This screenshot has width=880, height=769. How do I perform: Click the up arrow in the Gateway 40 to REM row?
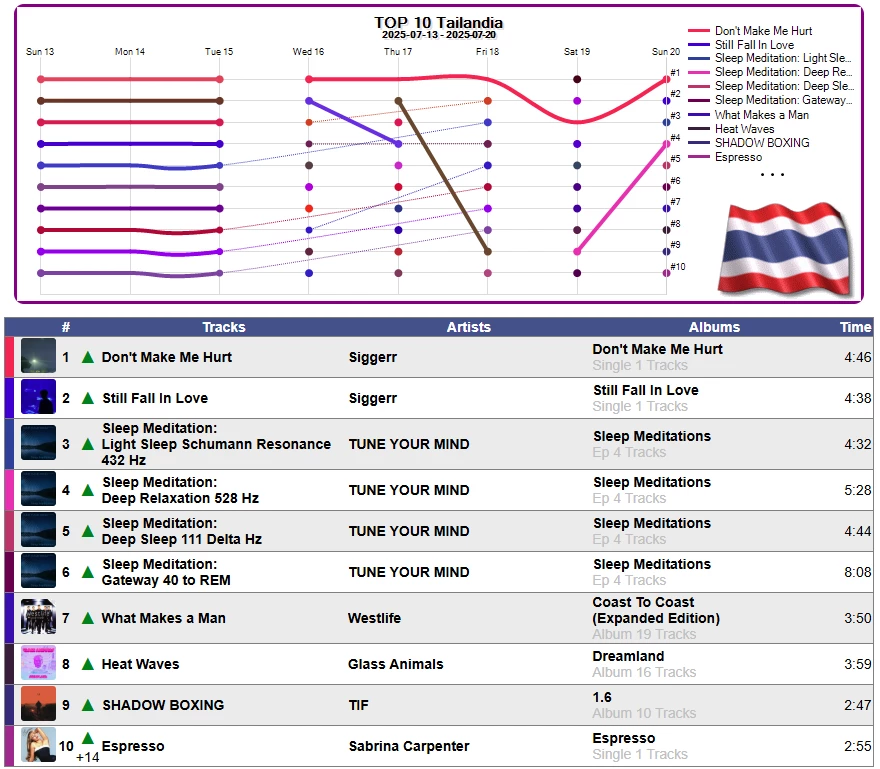[x=88, y=572]
